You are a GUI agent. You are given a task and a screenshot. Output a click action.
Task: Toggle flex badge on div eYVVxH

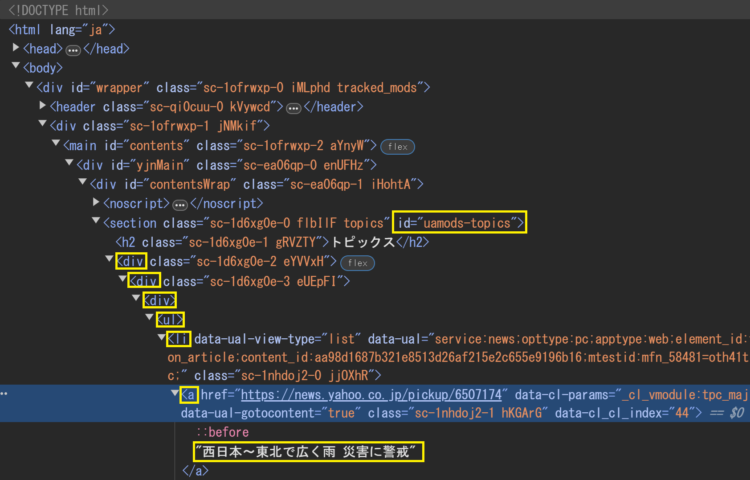point(357,263)
